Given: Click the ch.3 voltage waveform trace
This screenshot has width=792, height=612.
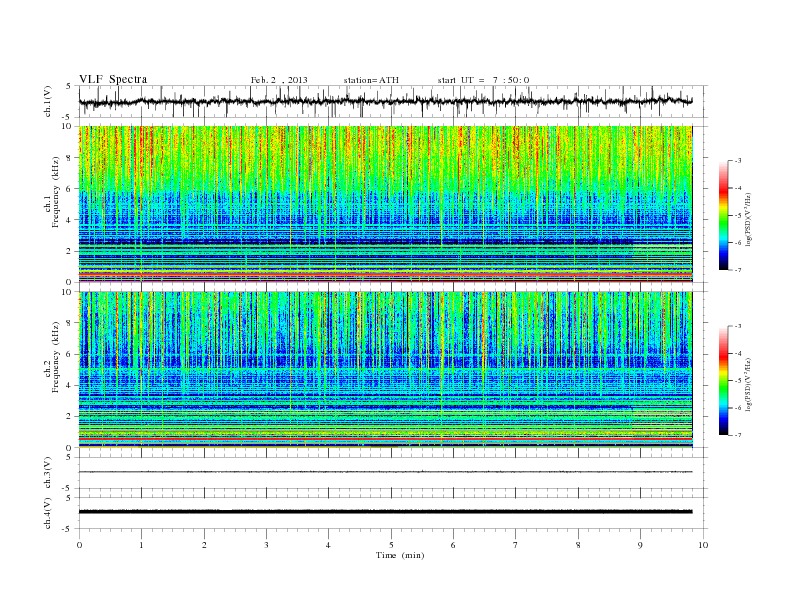Looking at the screenshot, I should pyautogui.click(x=385, y=472).
